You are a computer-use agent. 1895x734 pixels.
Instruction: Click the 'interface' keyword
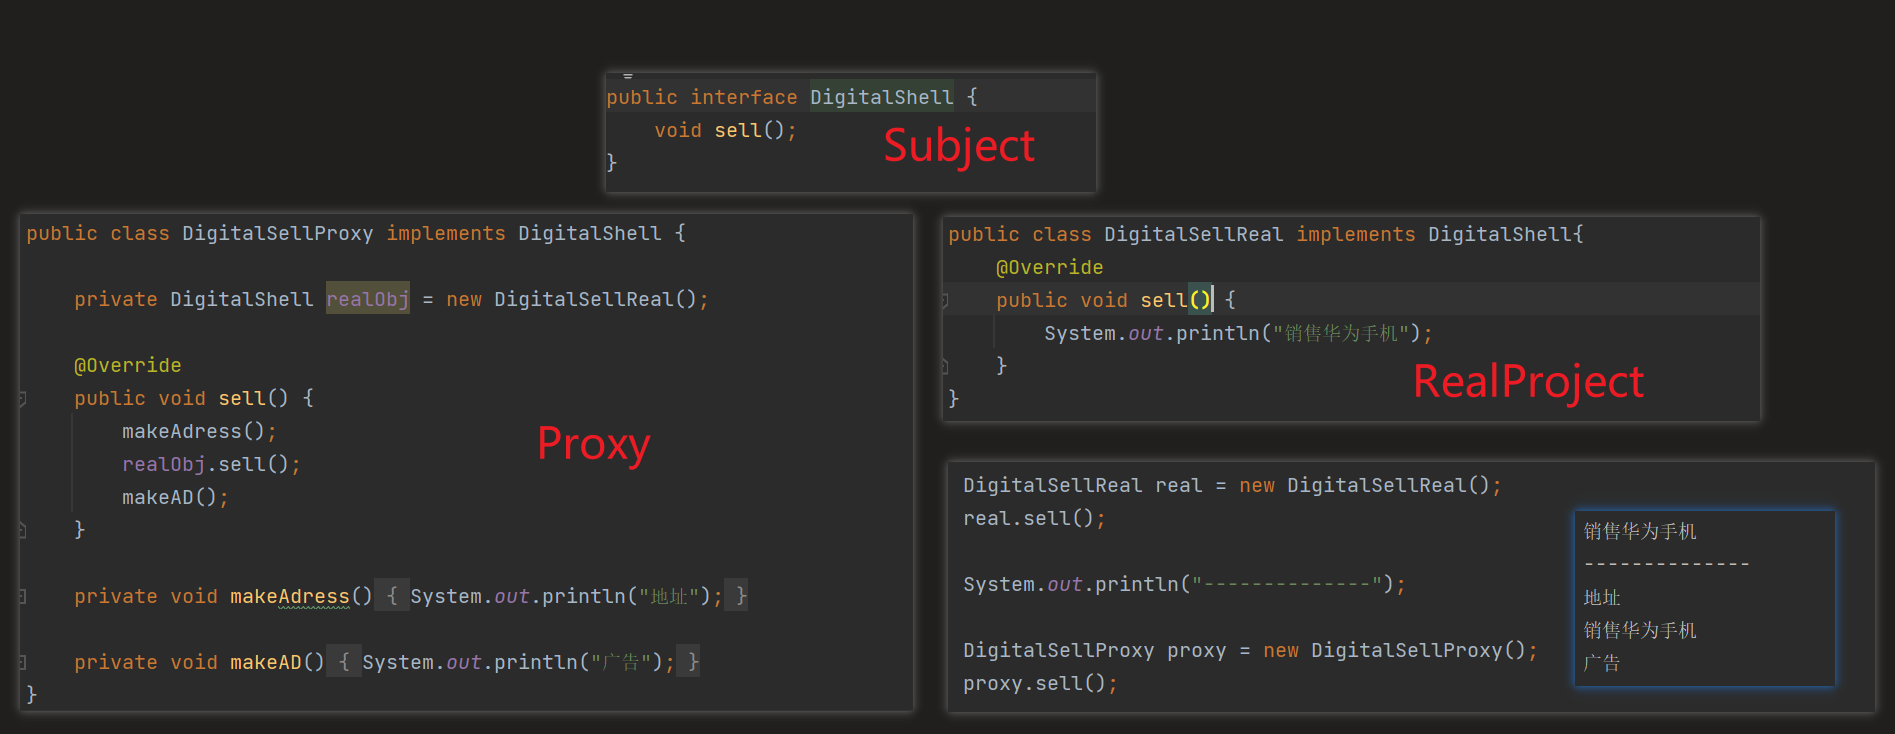click(743, 97)
